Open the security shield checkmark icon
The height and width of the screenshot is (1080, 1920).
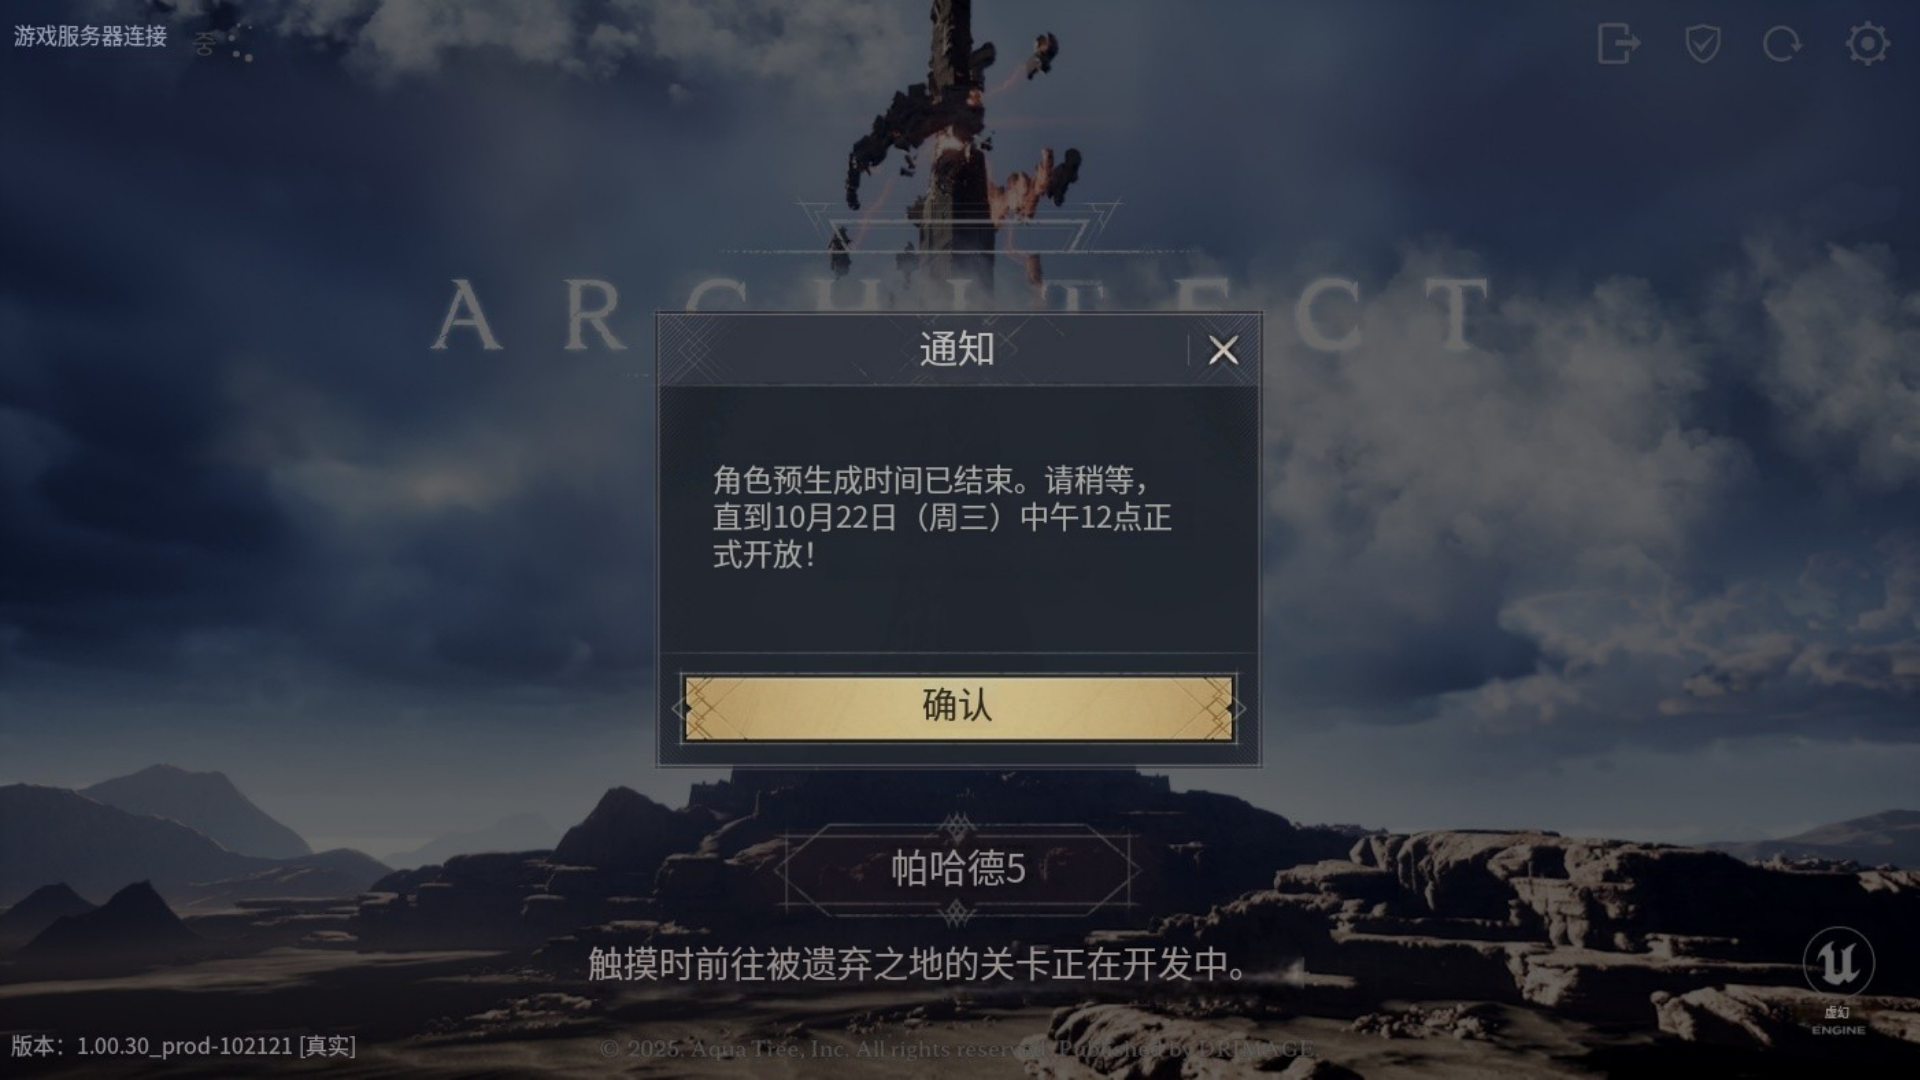coord(1702,43)
